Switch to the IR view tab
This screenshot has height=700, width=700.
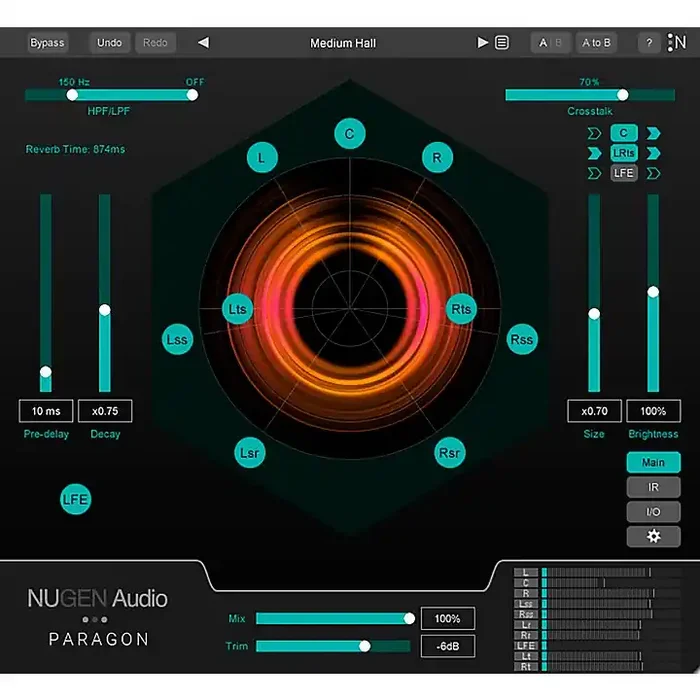[x=654, y=487]
